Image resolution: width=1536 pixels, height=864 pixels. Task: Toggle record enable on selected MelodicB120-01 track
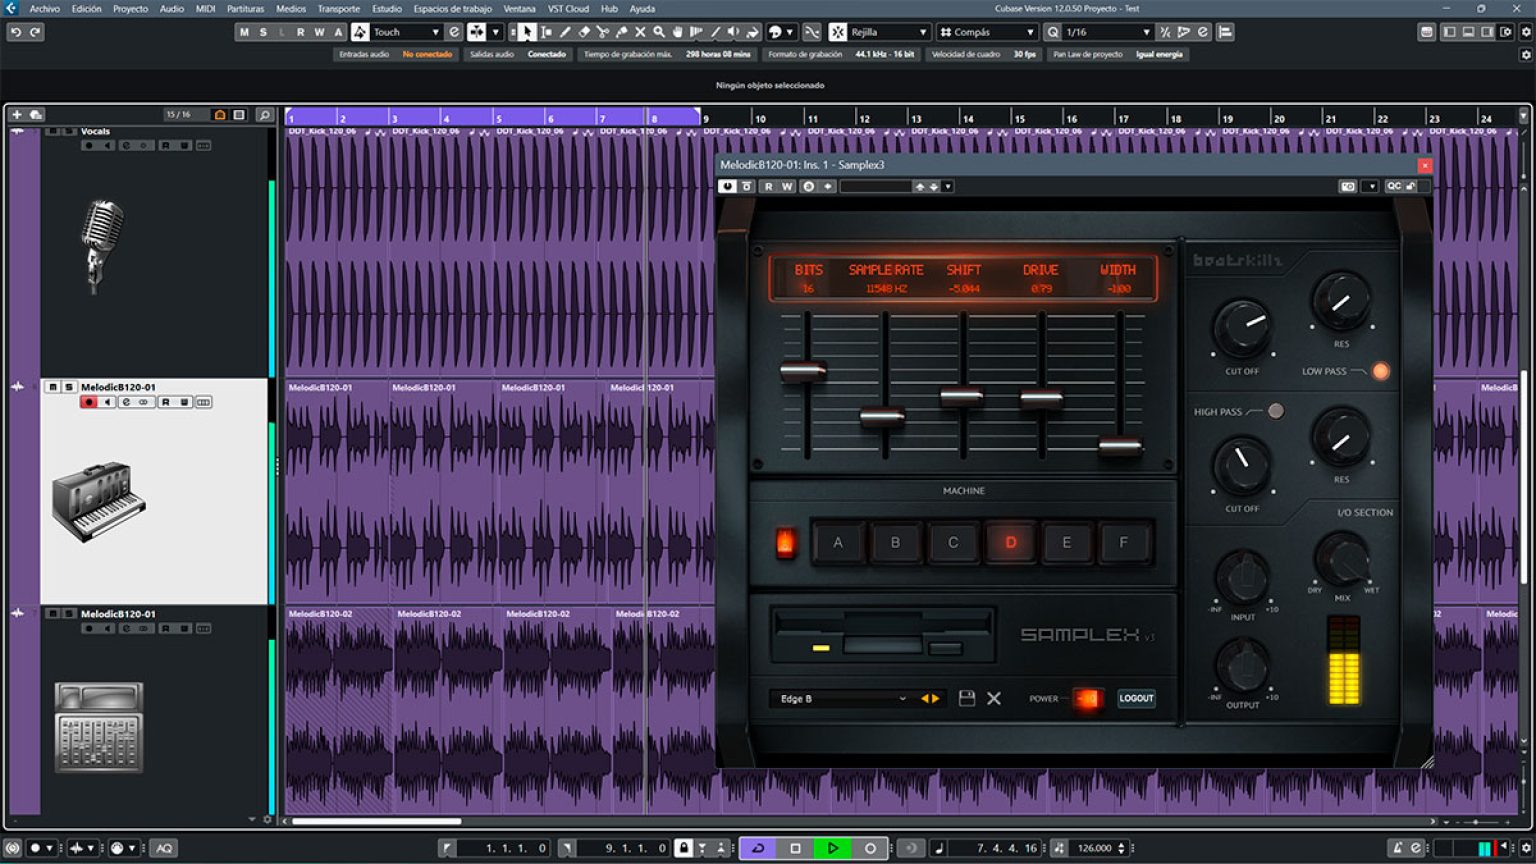[x=88, y=402]
